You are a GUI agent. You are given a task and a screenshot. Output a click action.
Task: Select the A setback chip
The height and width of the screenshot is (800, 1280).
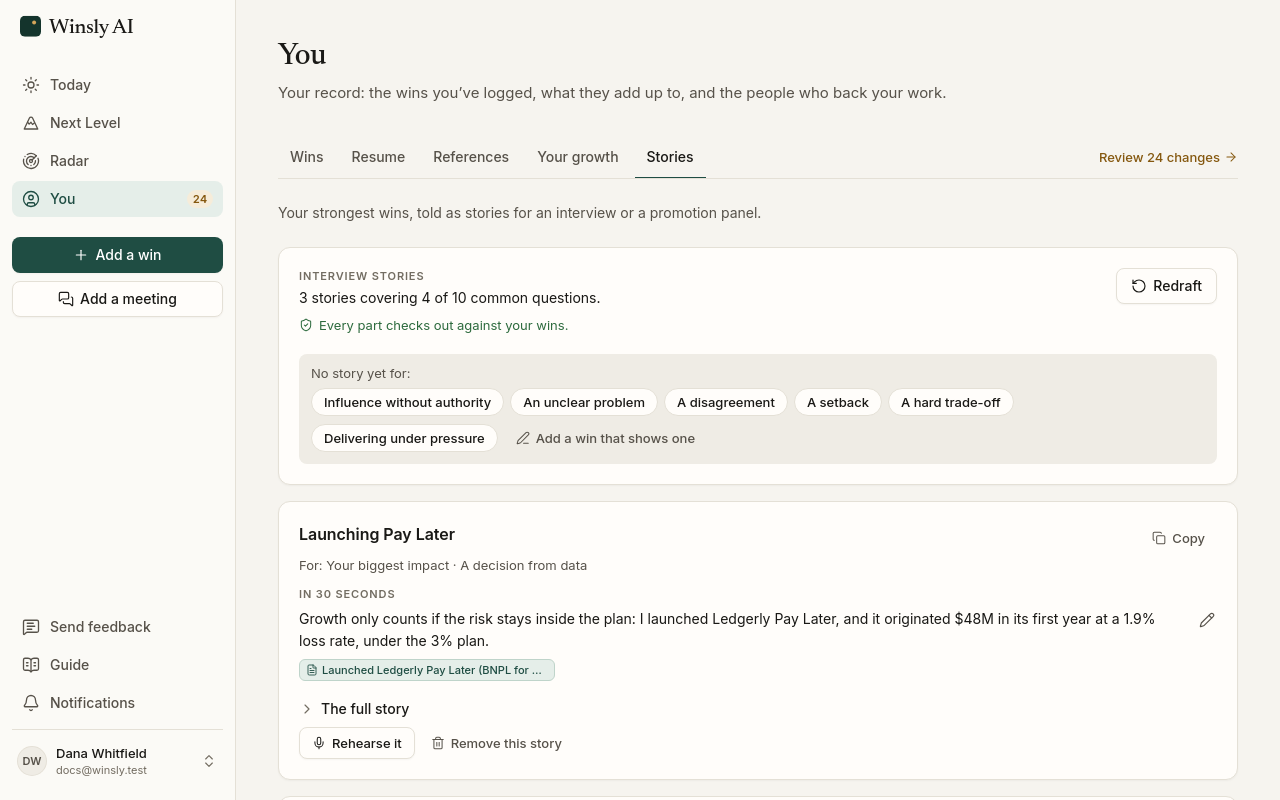pos(838,402)
